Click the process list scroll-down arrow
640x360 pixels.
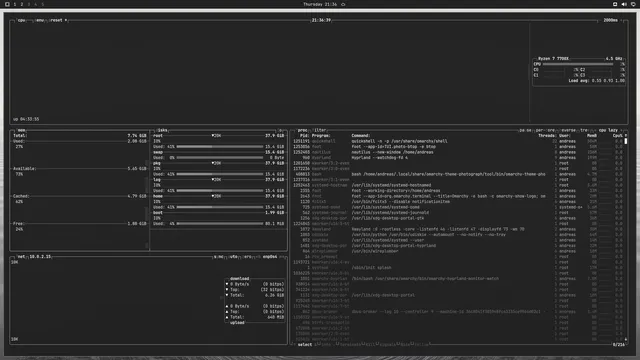[626, 339]
